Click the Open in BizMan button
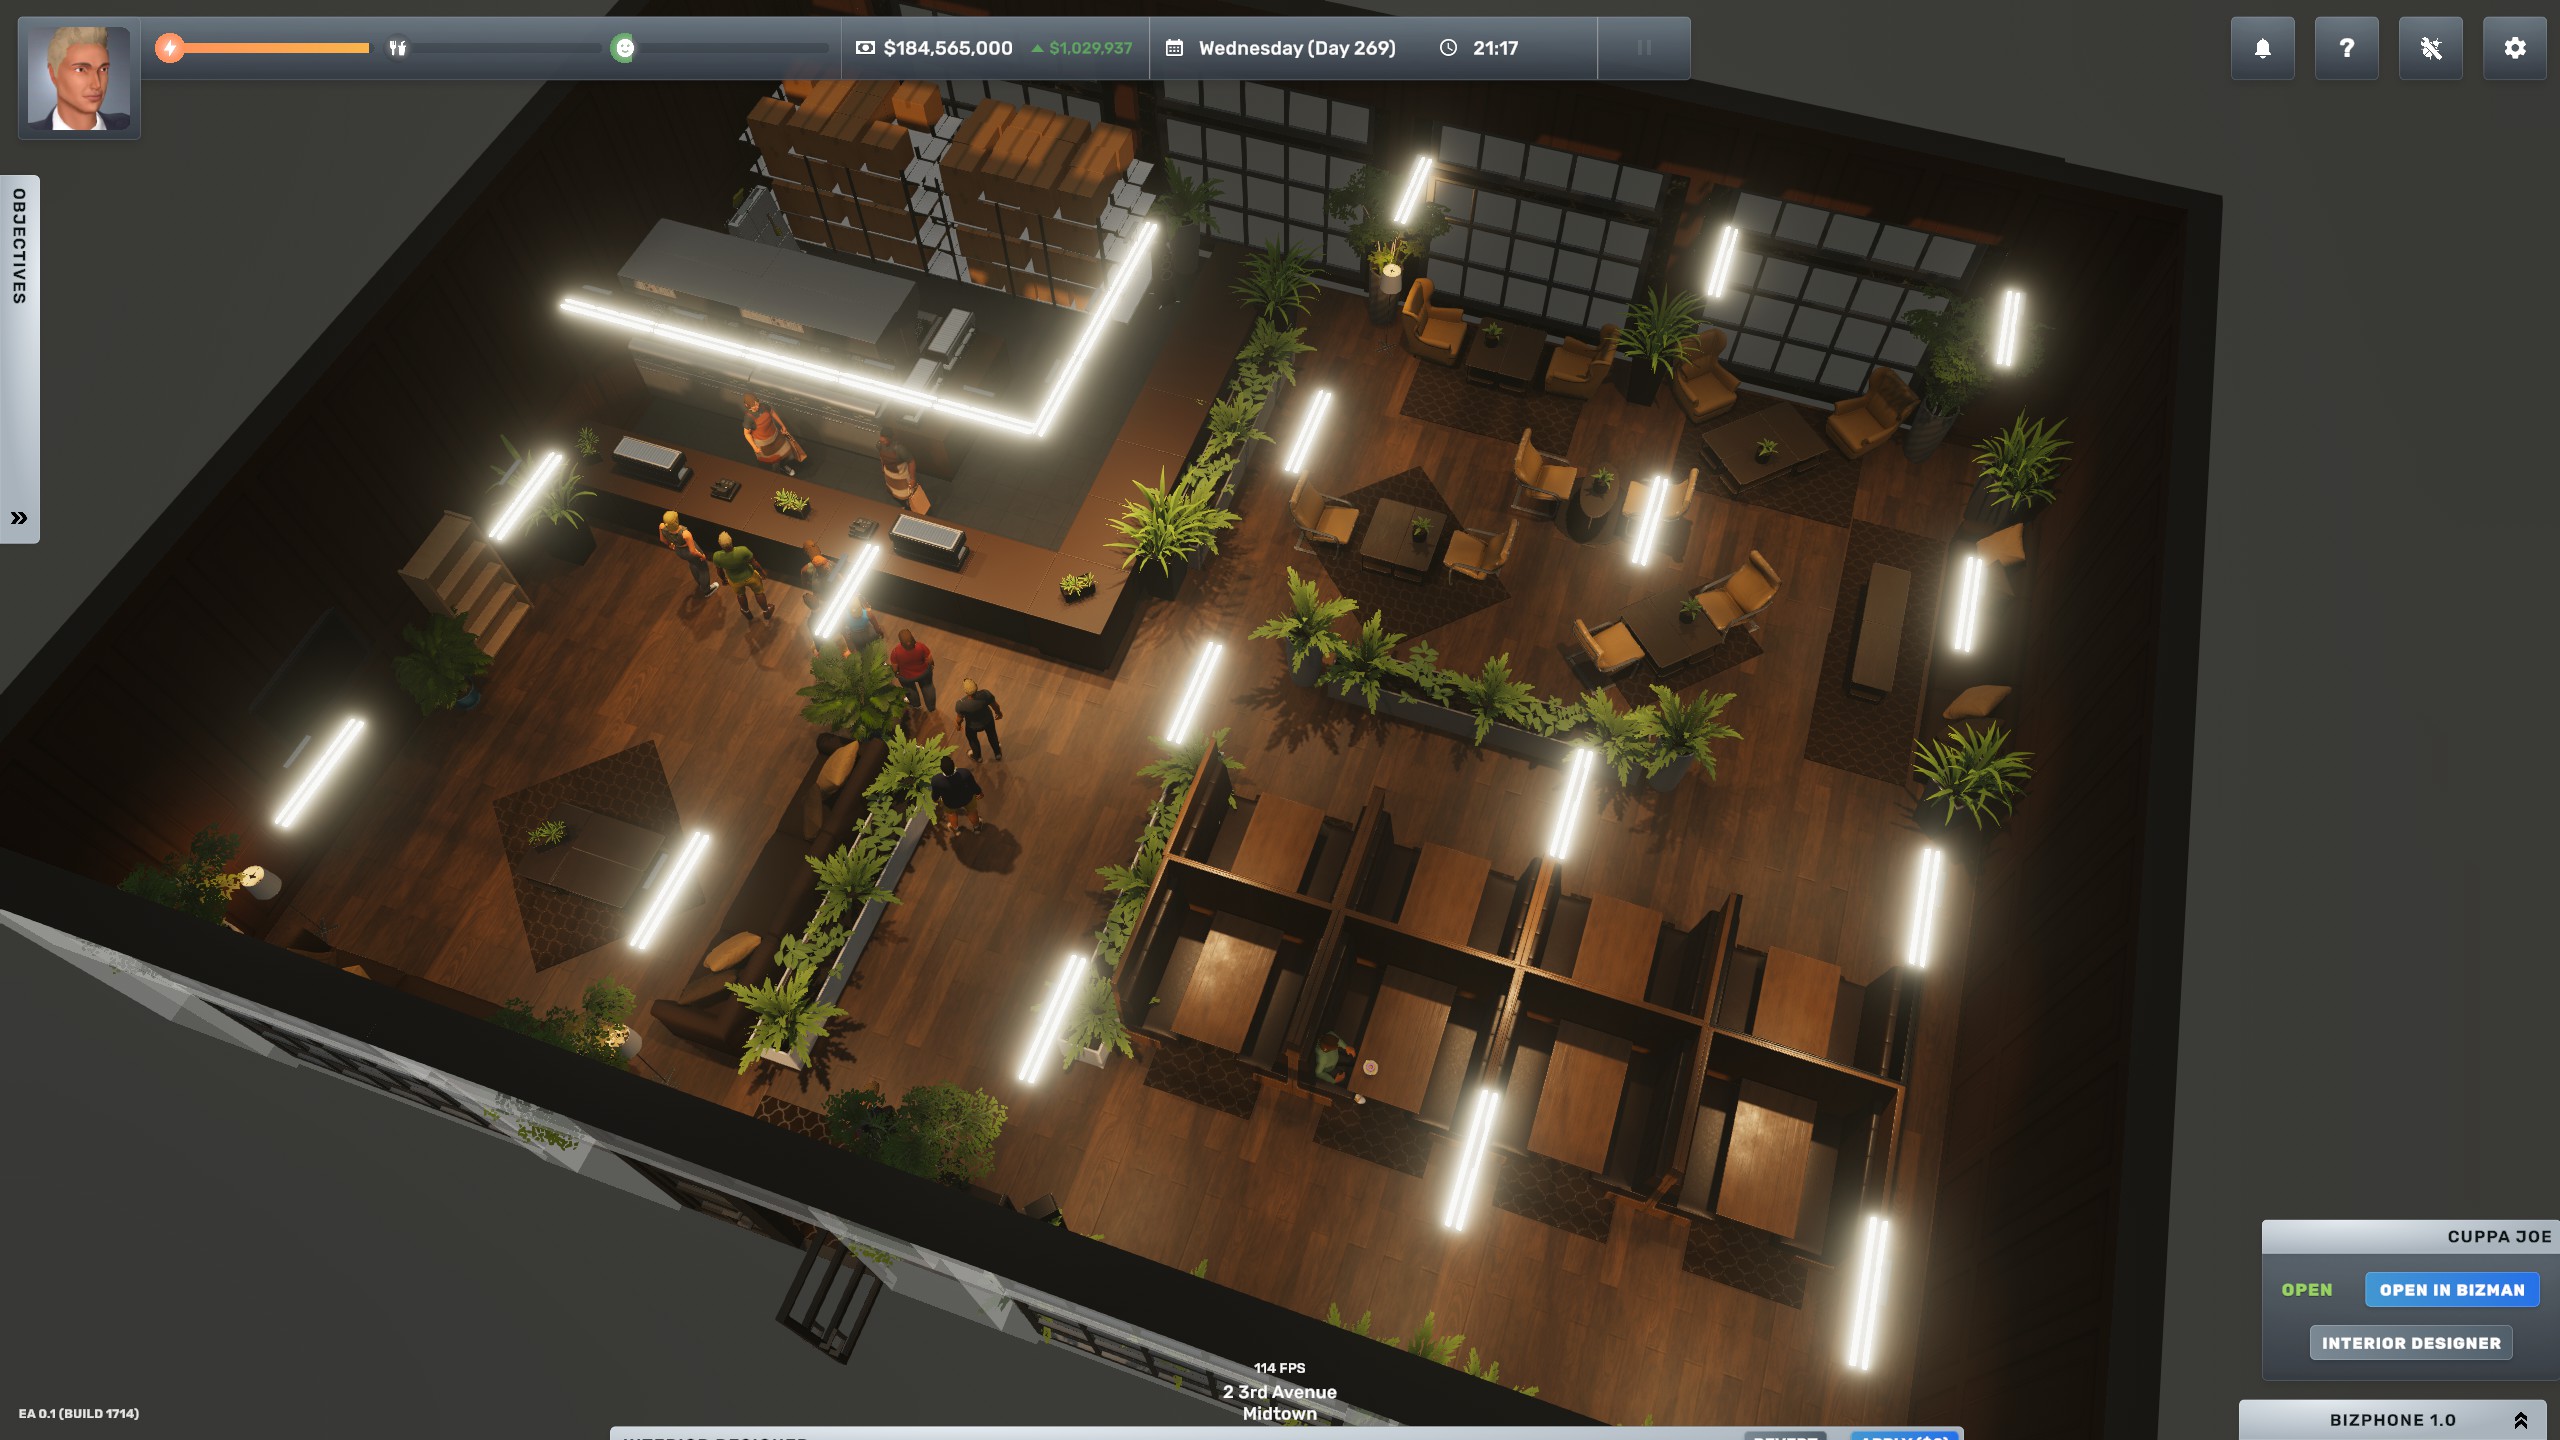2560x1440 pixels. click(2451, 1290)
